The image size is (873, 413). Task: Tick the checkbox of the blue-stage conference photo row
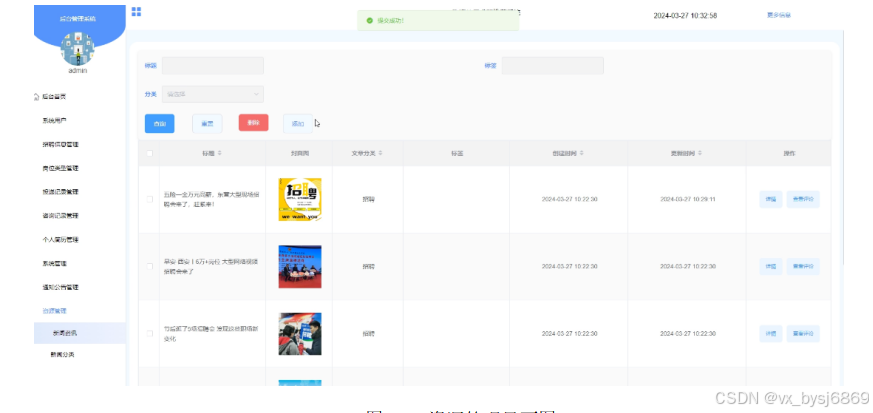[x=149, y=267]
